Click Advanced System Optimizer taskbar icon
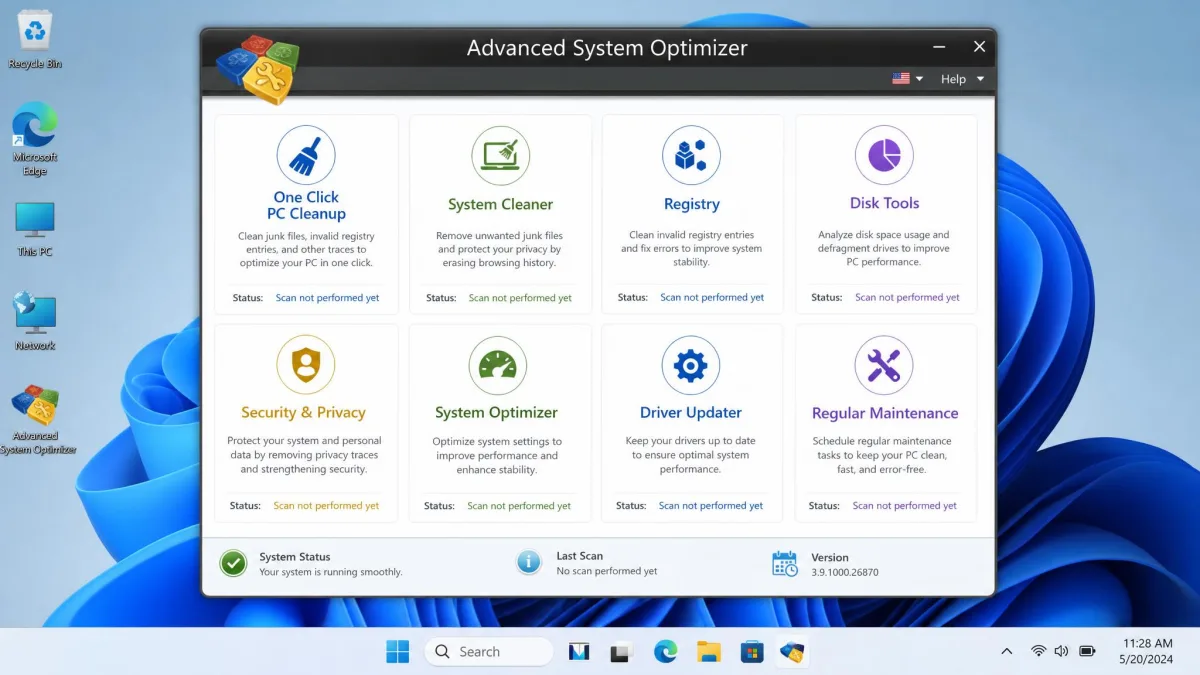The height and width of the screenshot is (675, 1200). click(793, 652)
